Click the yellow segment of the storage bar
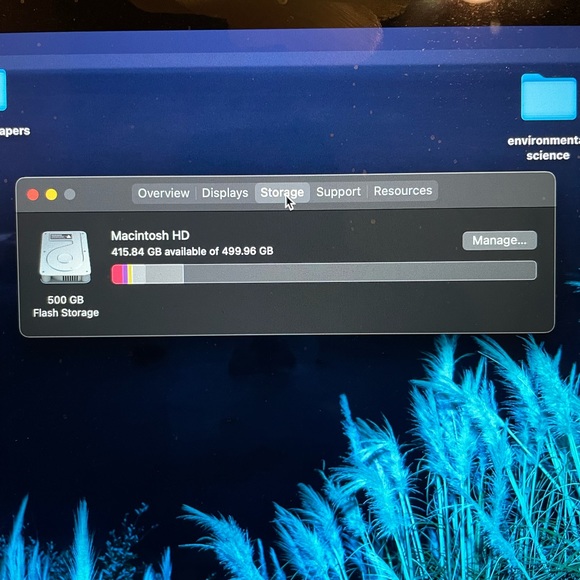 [x=131, y=274]
